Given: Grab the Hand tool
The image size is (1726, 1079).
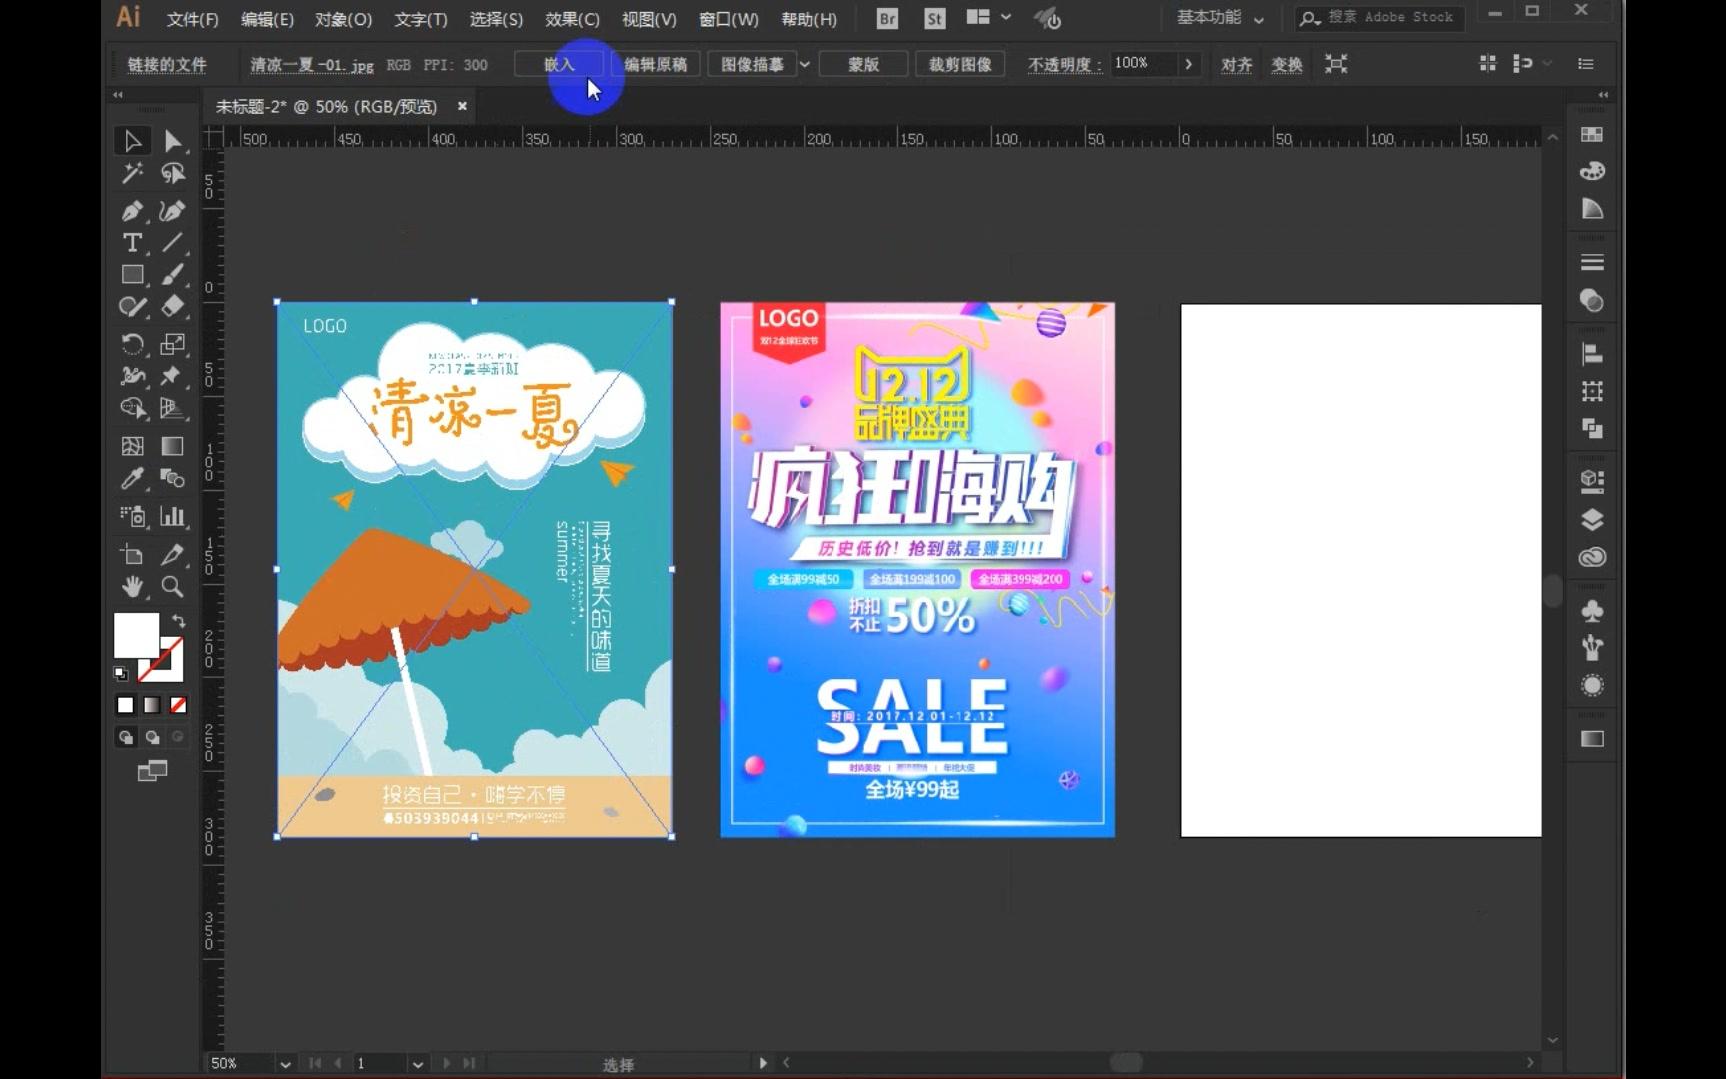Looking at the screenshot, I should (131, 587).
